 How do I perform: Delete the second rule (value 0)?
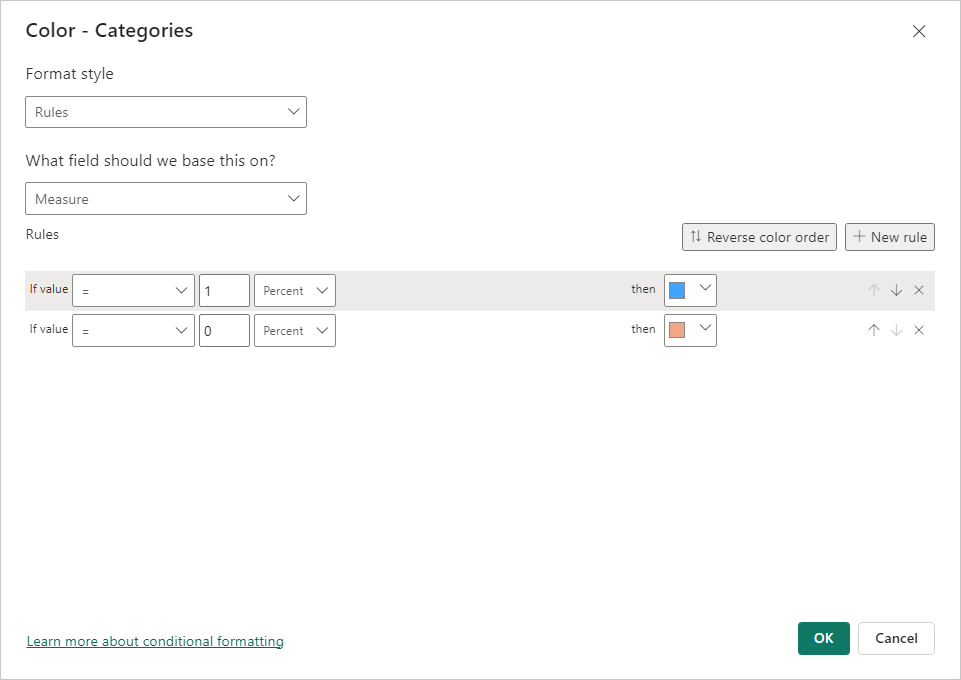pos(919,330)
